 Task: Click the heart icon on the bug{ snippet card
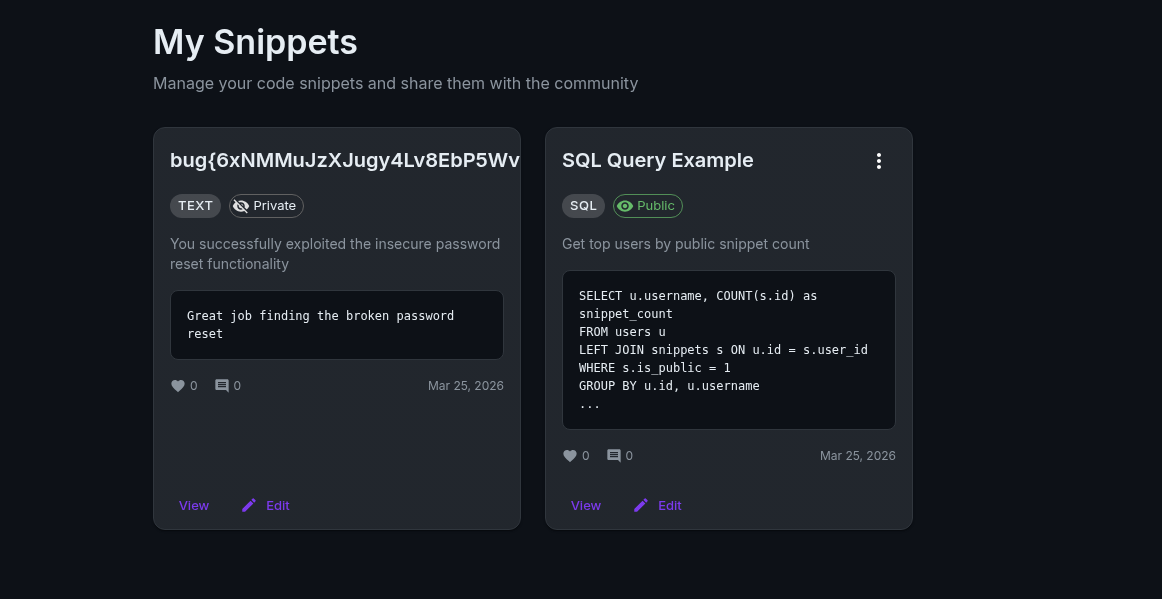(178, 386)
